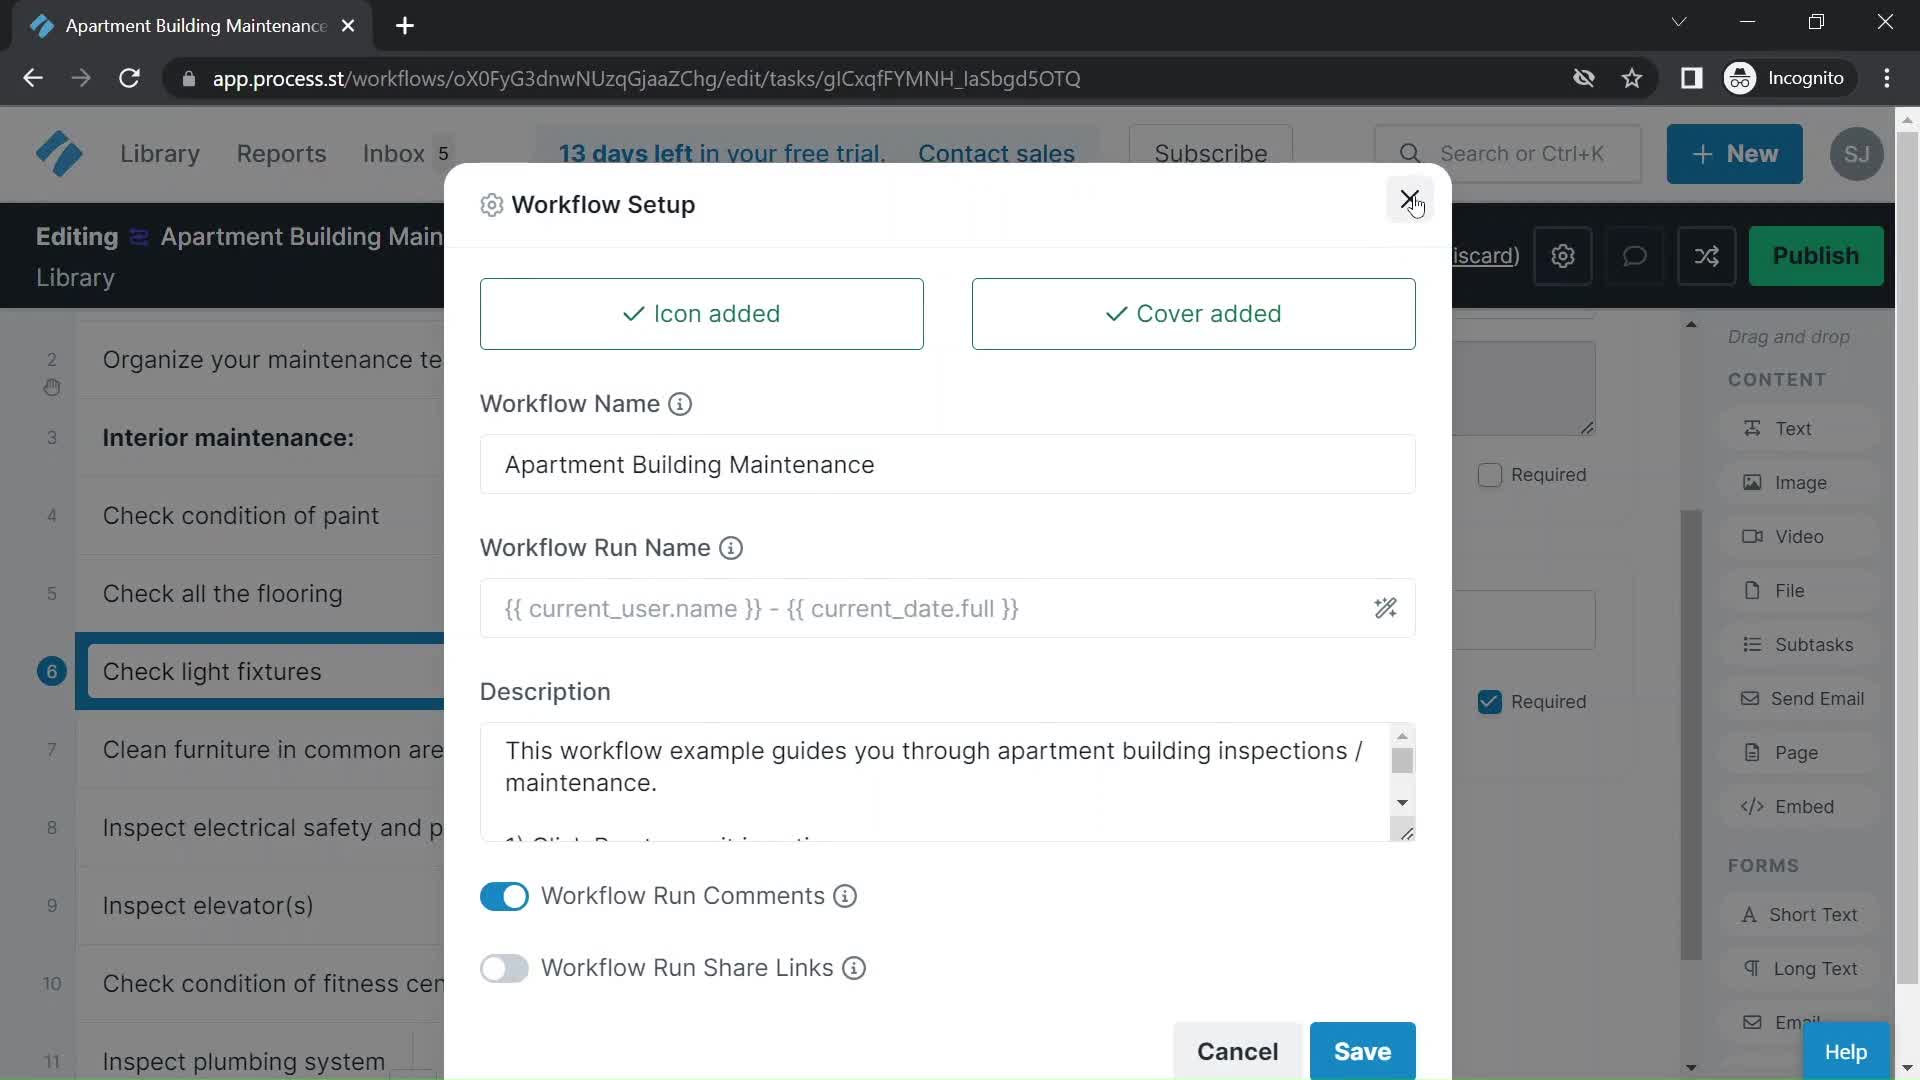Viewport: 1920px width, 1080px height.
Task: Click the Cover added button
Action: (1193, 314)
